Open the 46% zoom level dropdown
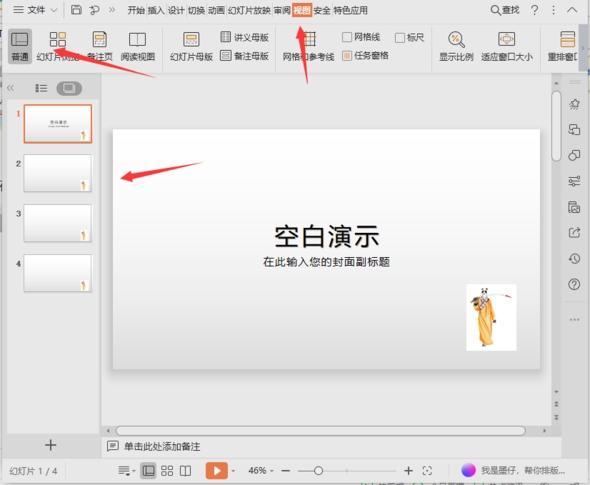Image resolution: width=590 pixels, height=485 pixels. 260,471
